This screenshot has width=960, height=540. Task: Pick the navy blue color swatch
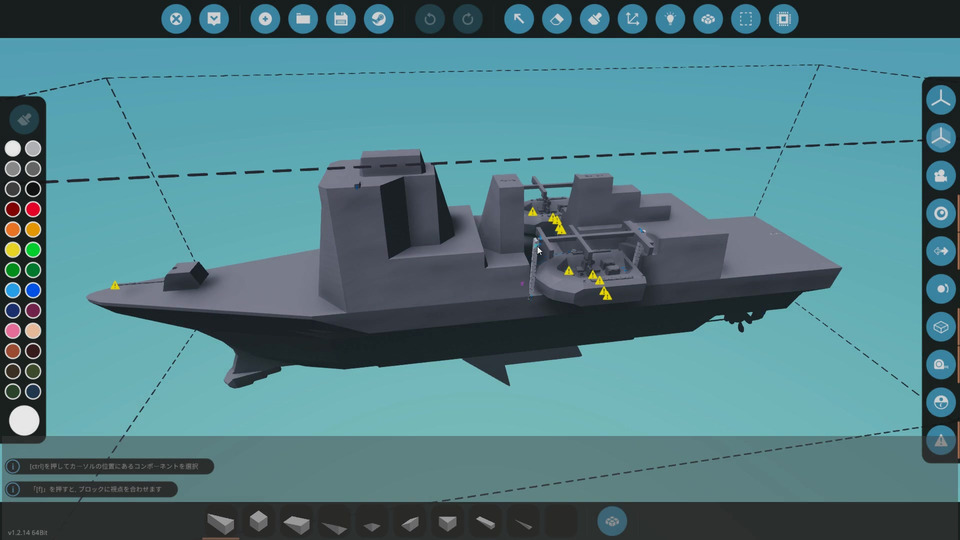[13, 310]
